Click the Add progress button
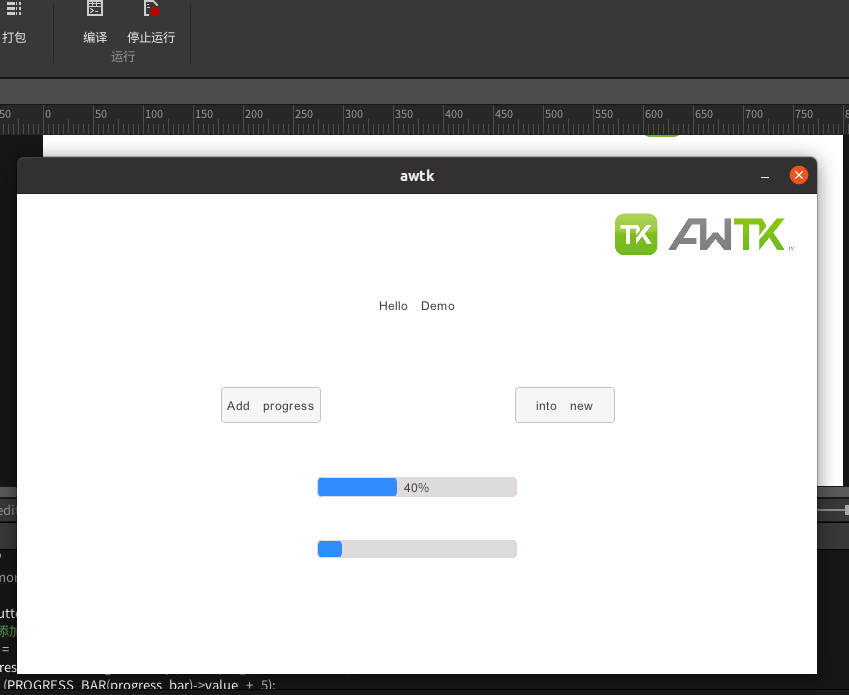The height and width of the screenshot is (695, 849). click(x=271, y=405)
